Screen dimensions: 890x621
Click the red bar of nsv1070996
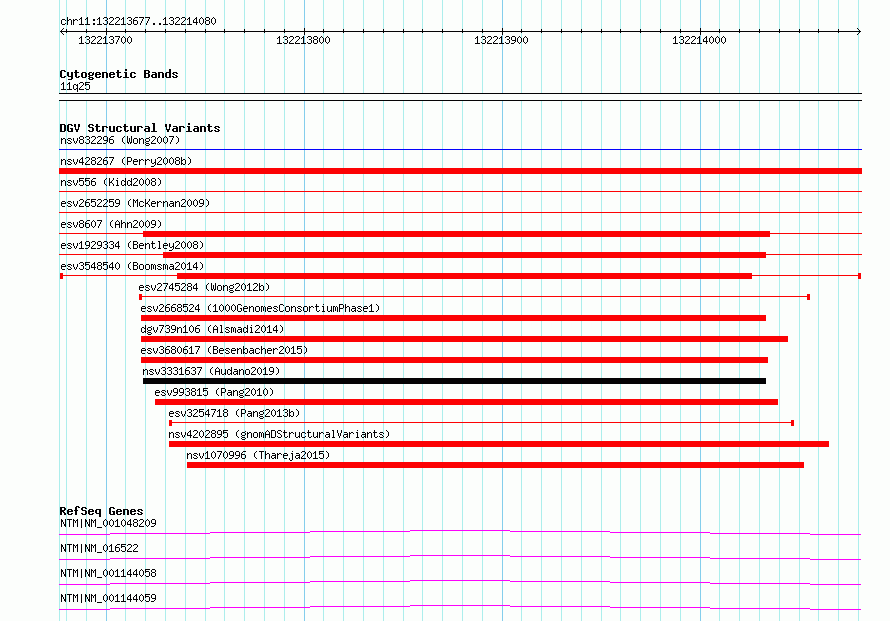click(496, 465)
